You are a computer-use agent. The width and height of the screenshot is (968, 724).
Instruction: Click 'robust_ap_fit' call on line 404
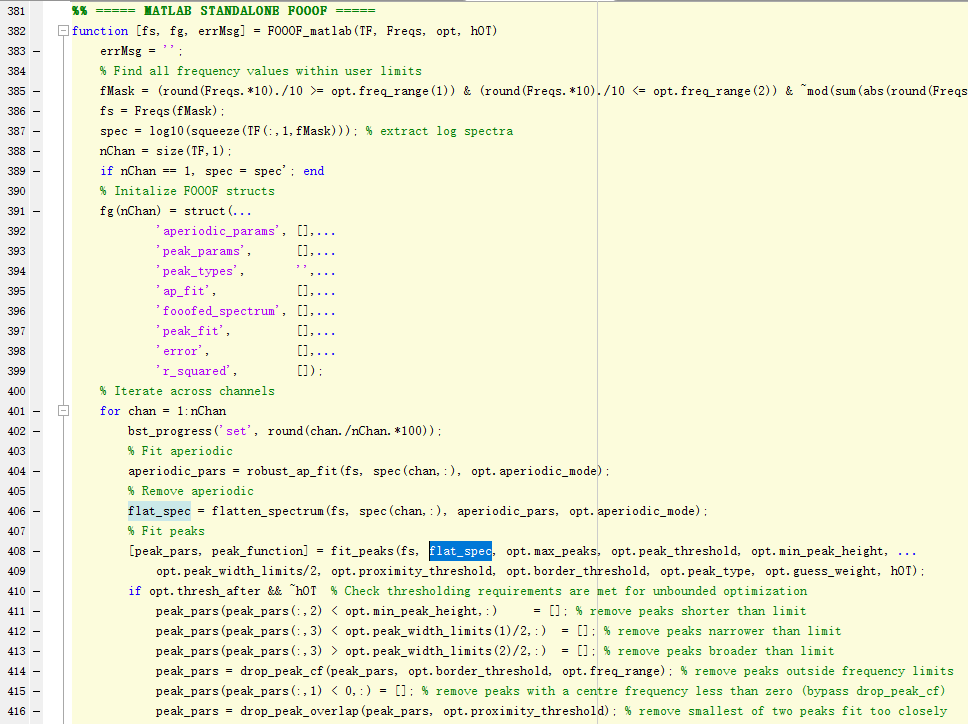click(293, 471)
